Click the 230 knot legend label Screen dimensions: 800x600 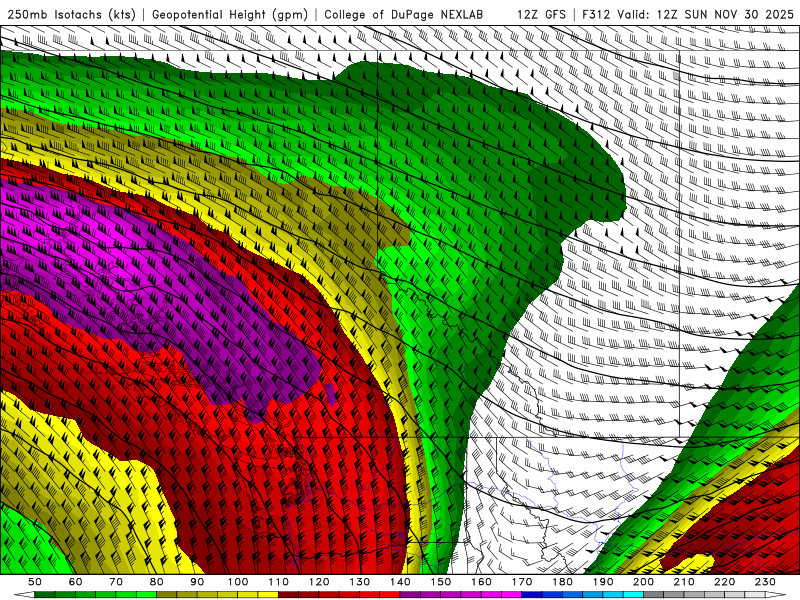point(766,582)
